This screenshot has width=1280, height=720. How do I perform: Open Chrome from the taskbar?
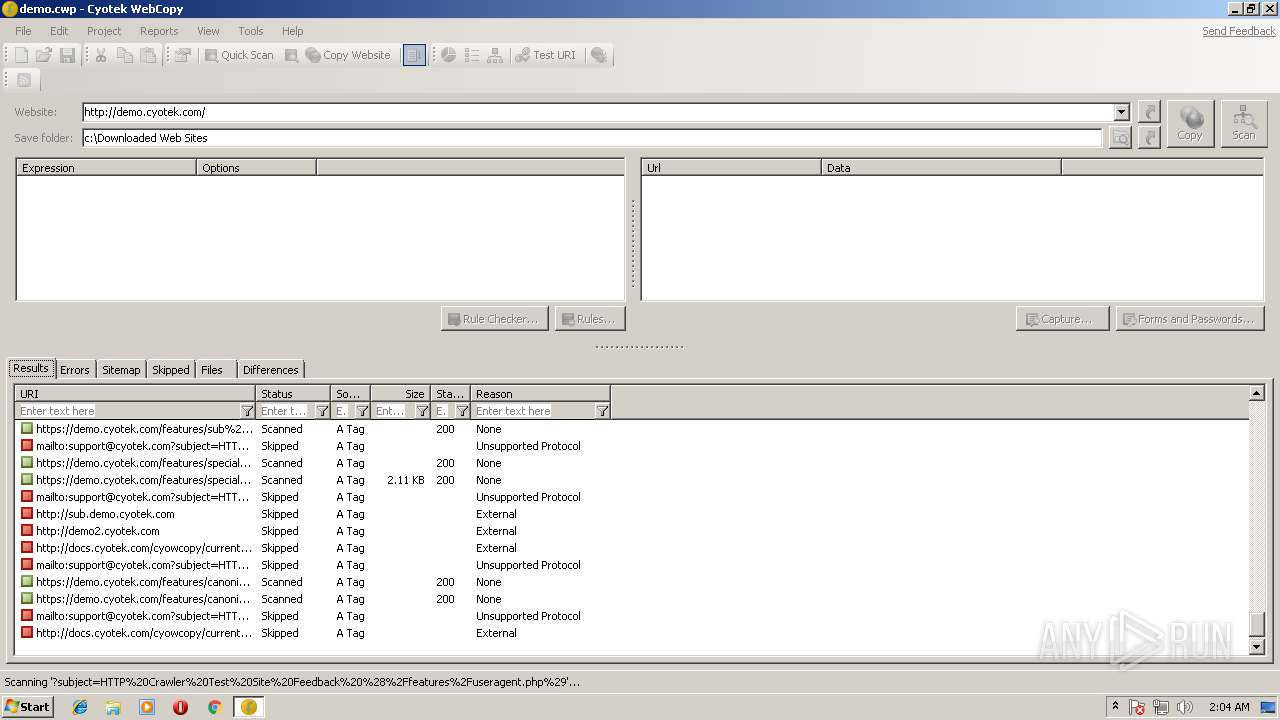214,707
